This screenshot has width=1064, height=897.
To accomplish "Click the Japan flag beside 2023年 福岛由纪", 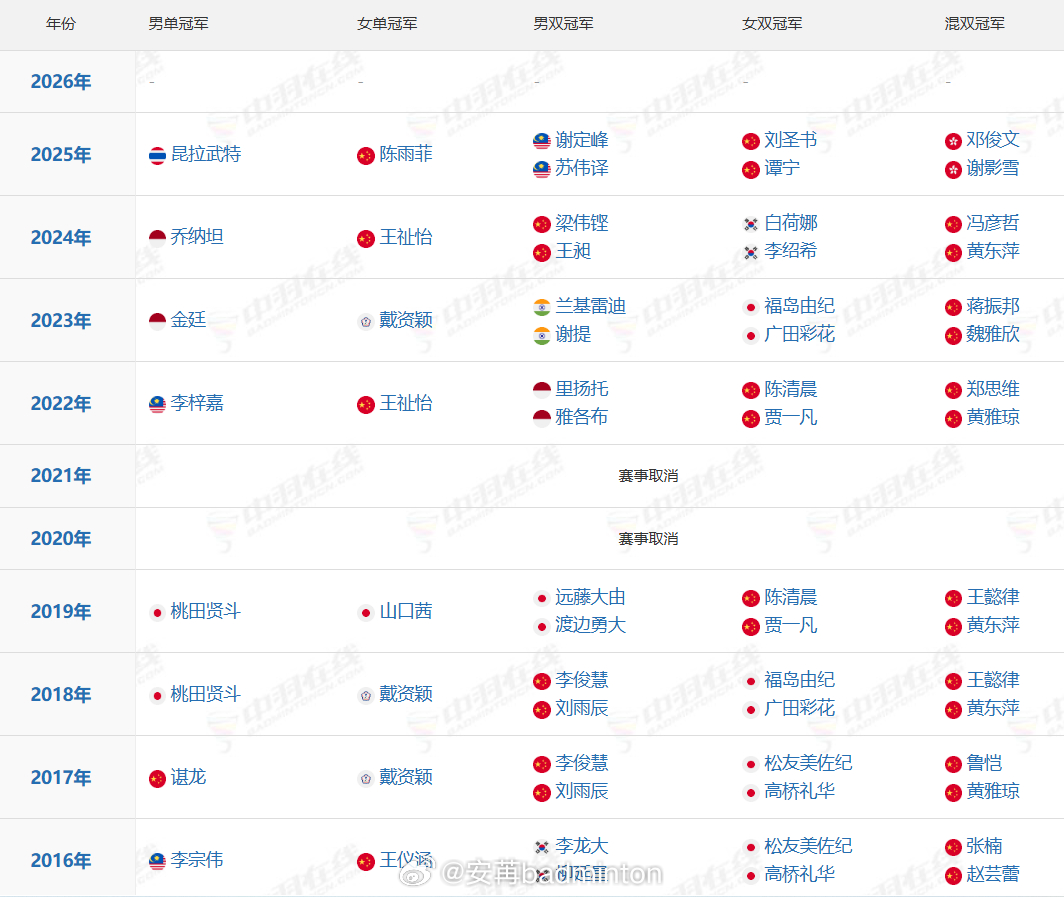I will pyautogui.click(x=750, y=307).
